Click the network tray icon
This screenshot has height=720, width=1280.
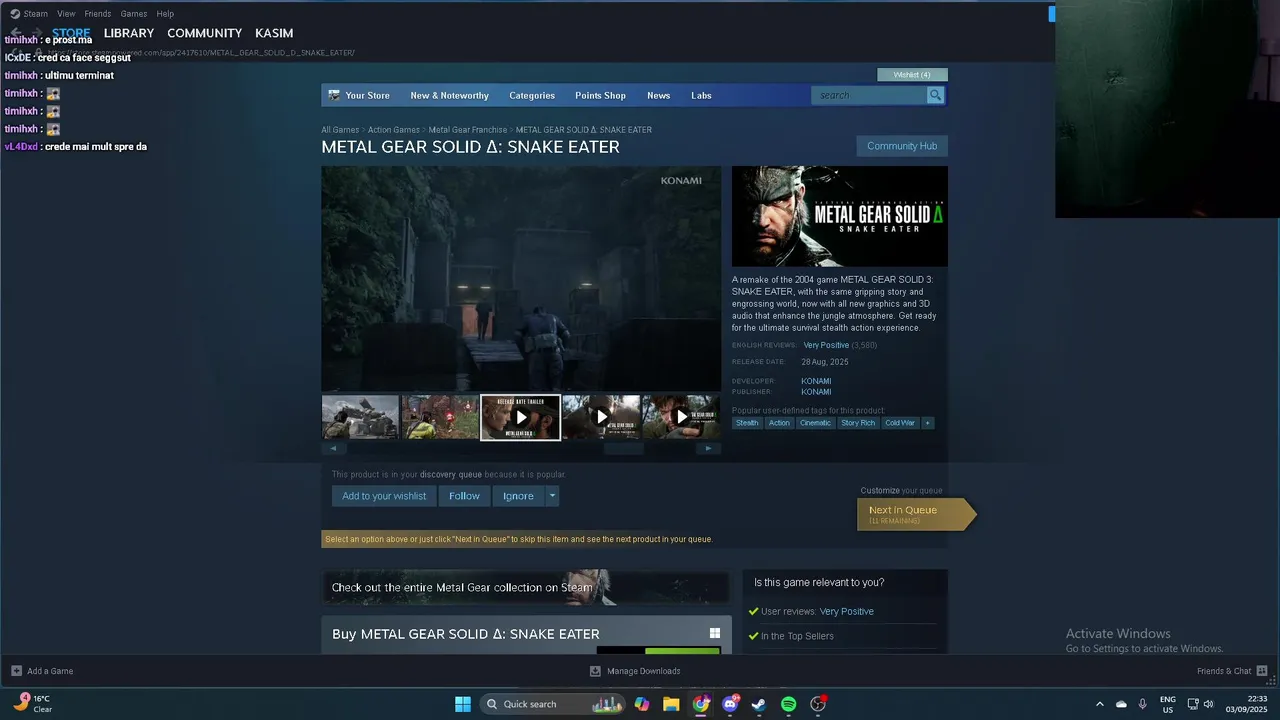(1192, 704)
